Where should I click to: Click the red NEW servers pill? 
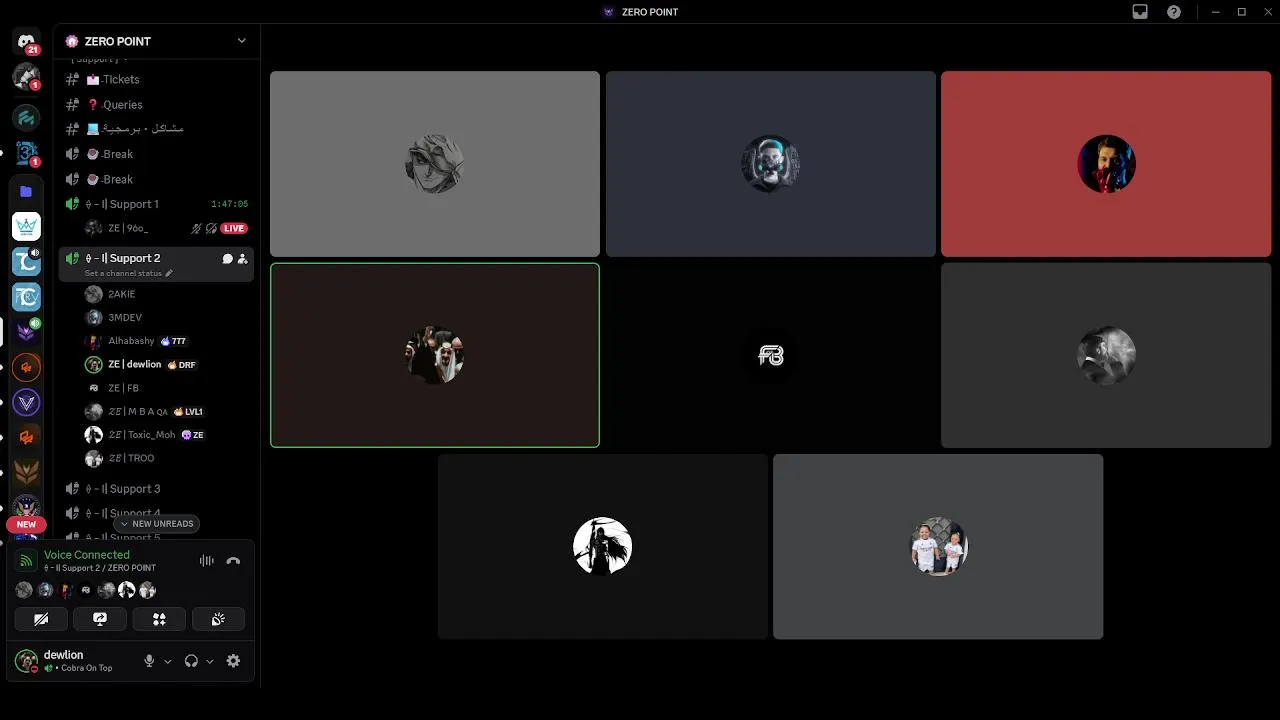pos(26,524)
